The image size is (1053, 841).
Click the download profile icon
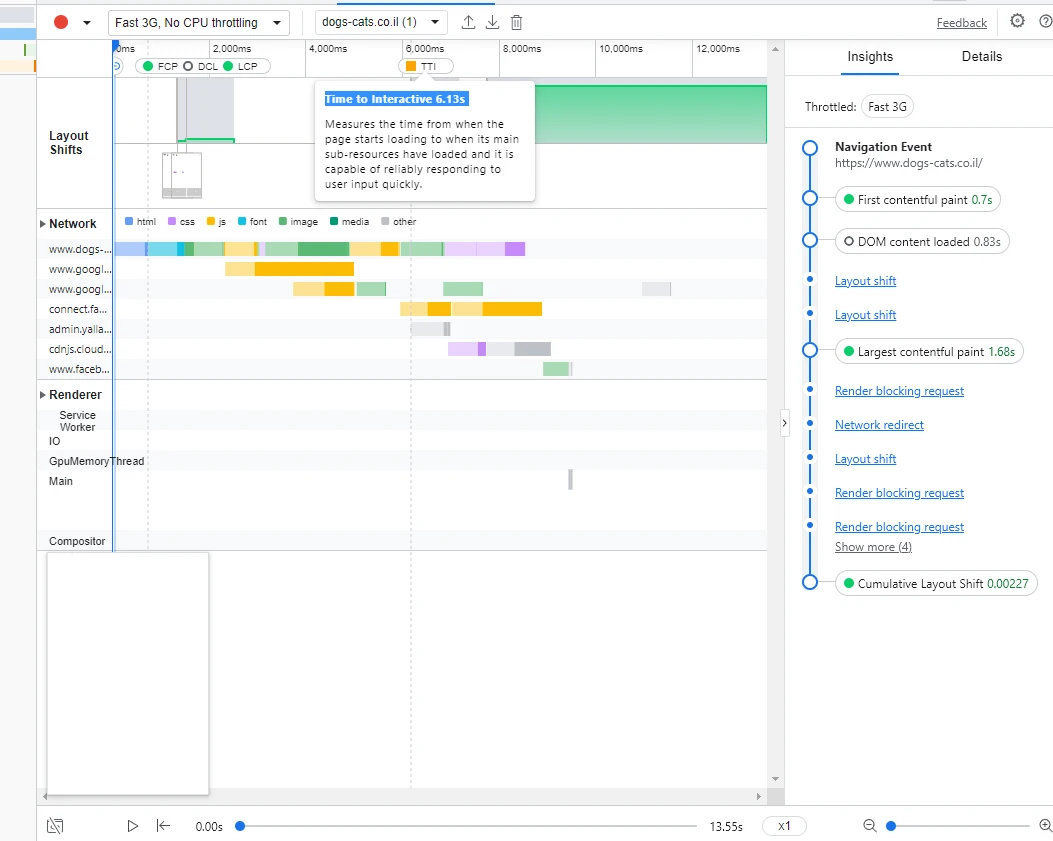point(492,22)
